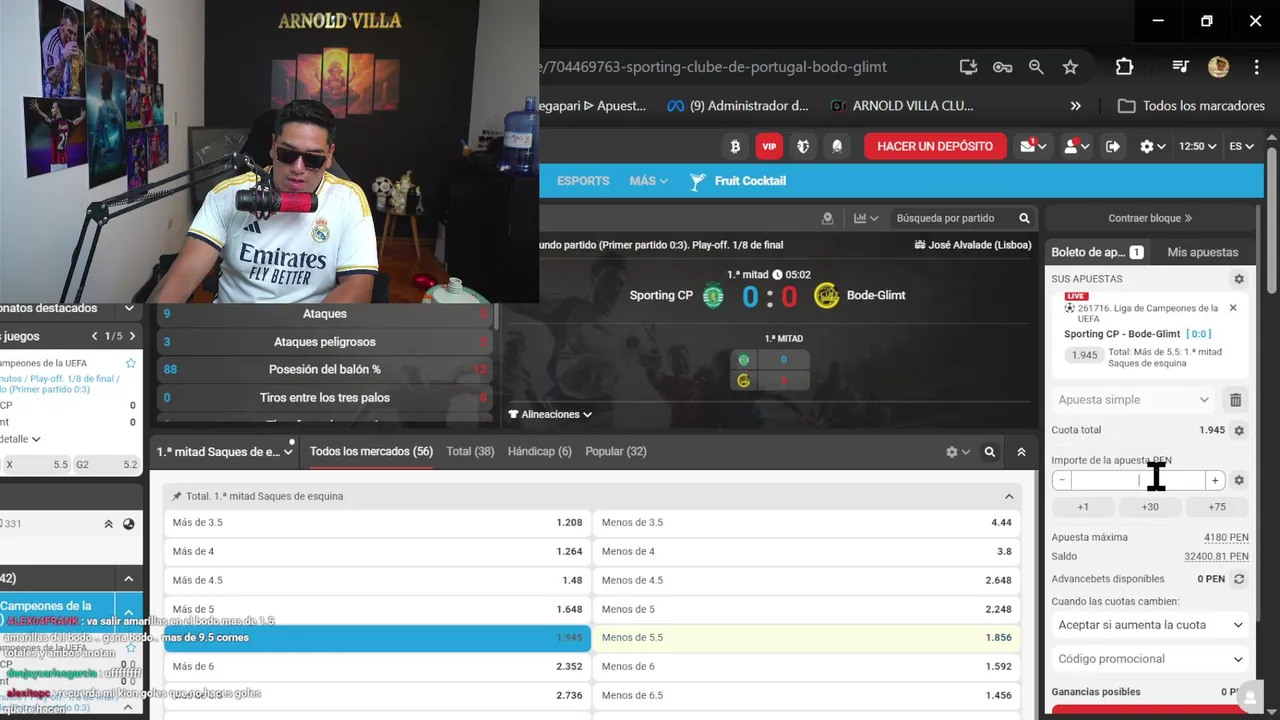Open the Cuota total settings gear

(x=1239, y=430)
